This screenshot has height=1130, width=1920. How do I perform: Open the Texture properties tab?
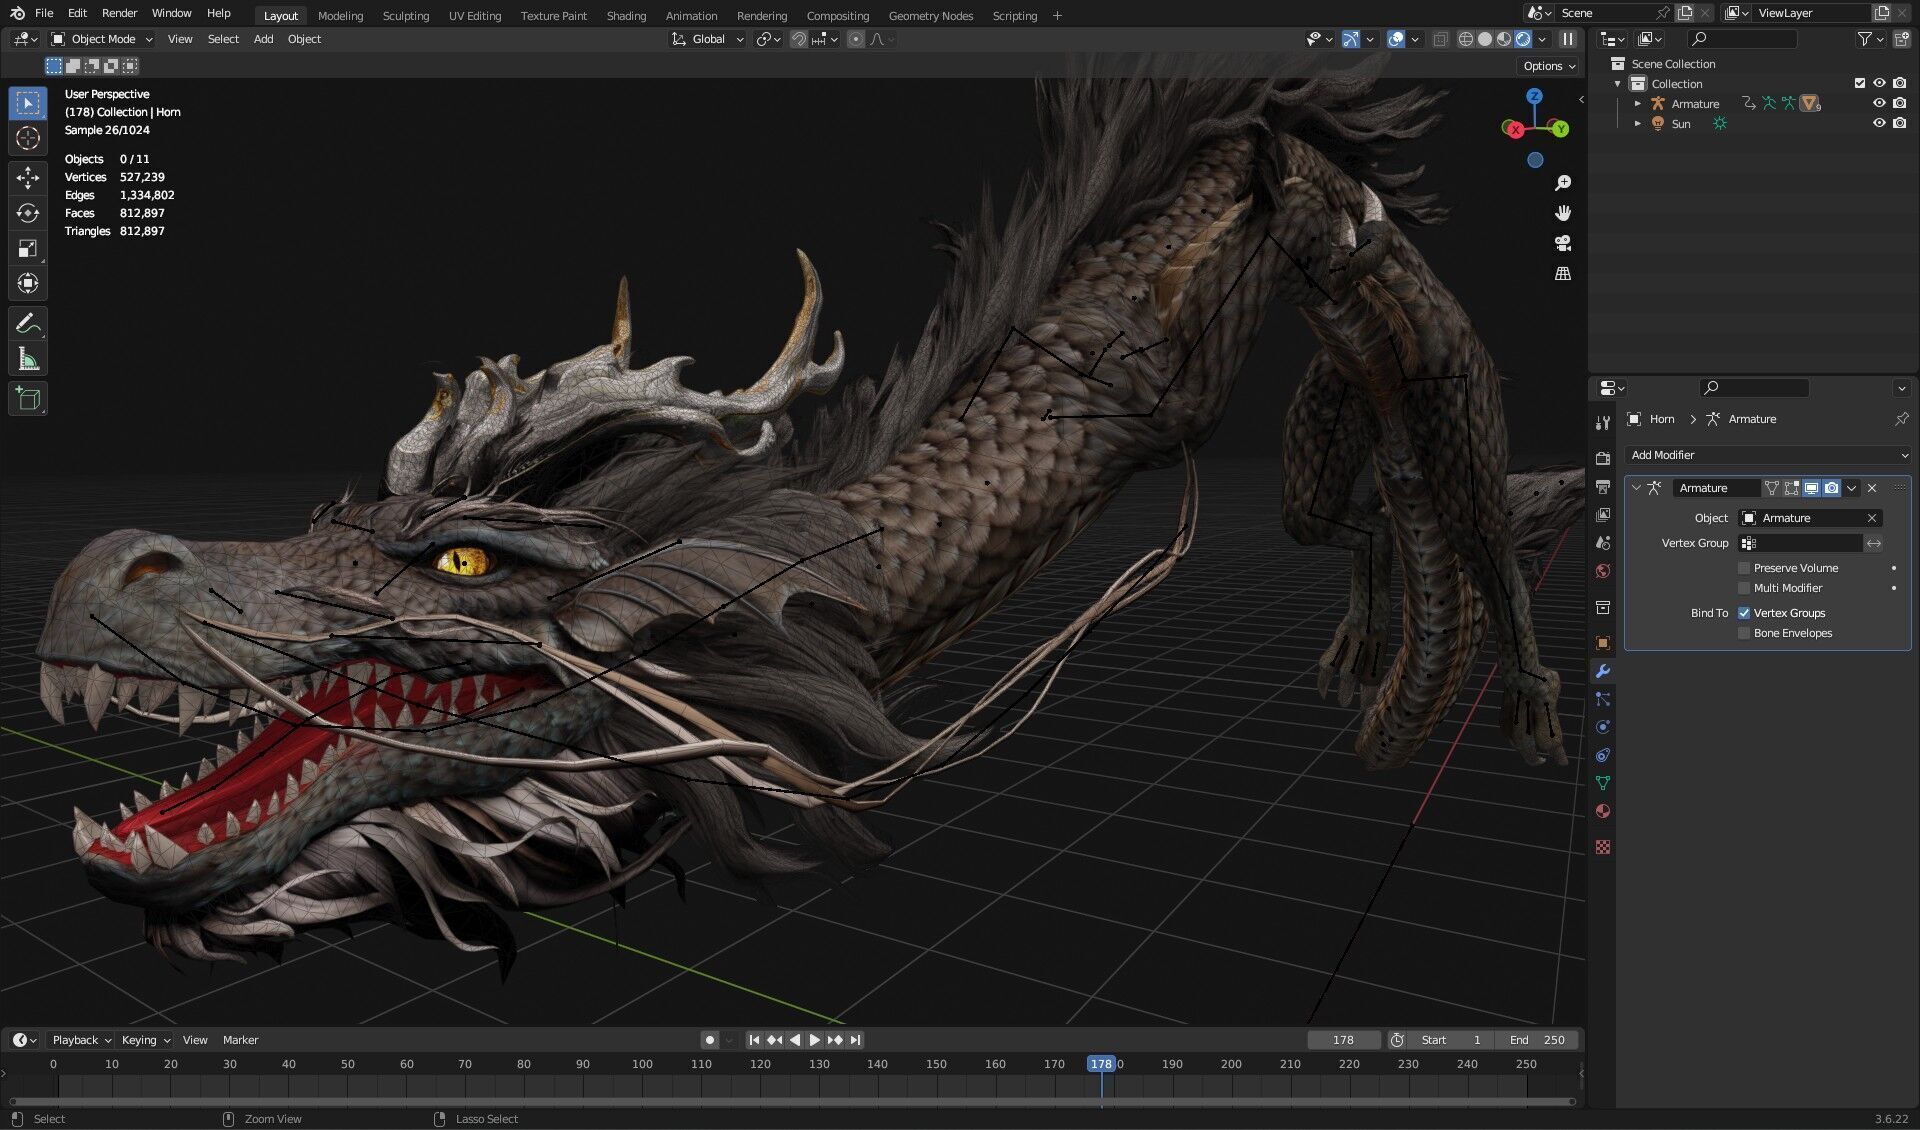point(1603,847)
